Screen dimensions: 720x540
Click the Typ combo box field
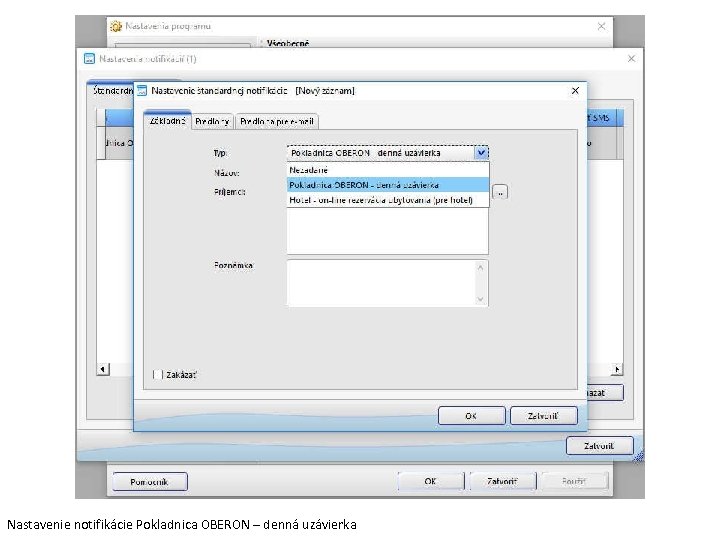pos(388,153)
